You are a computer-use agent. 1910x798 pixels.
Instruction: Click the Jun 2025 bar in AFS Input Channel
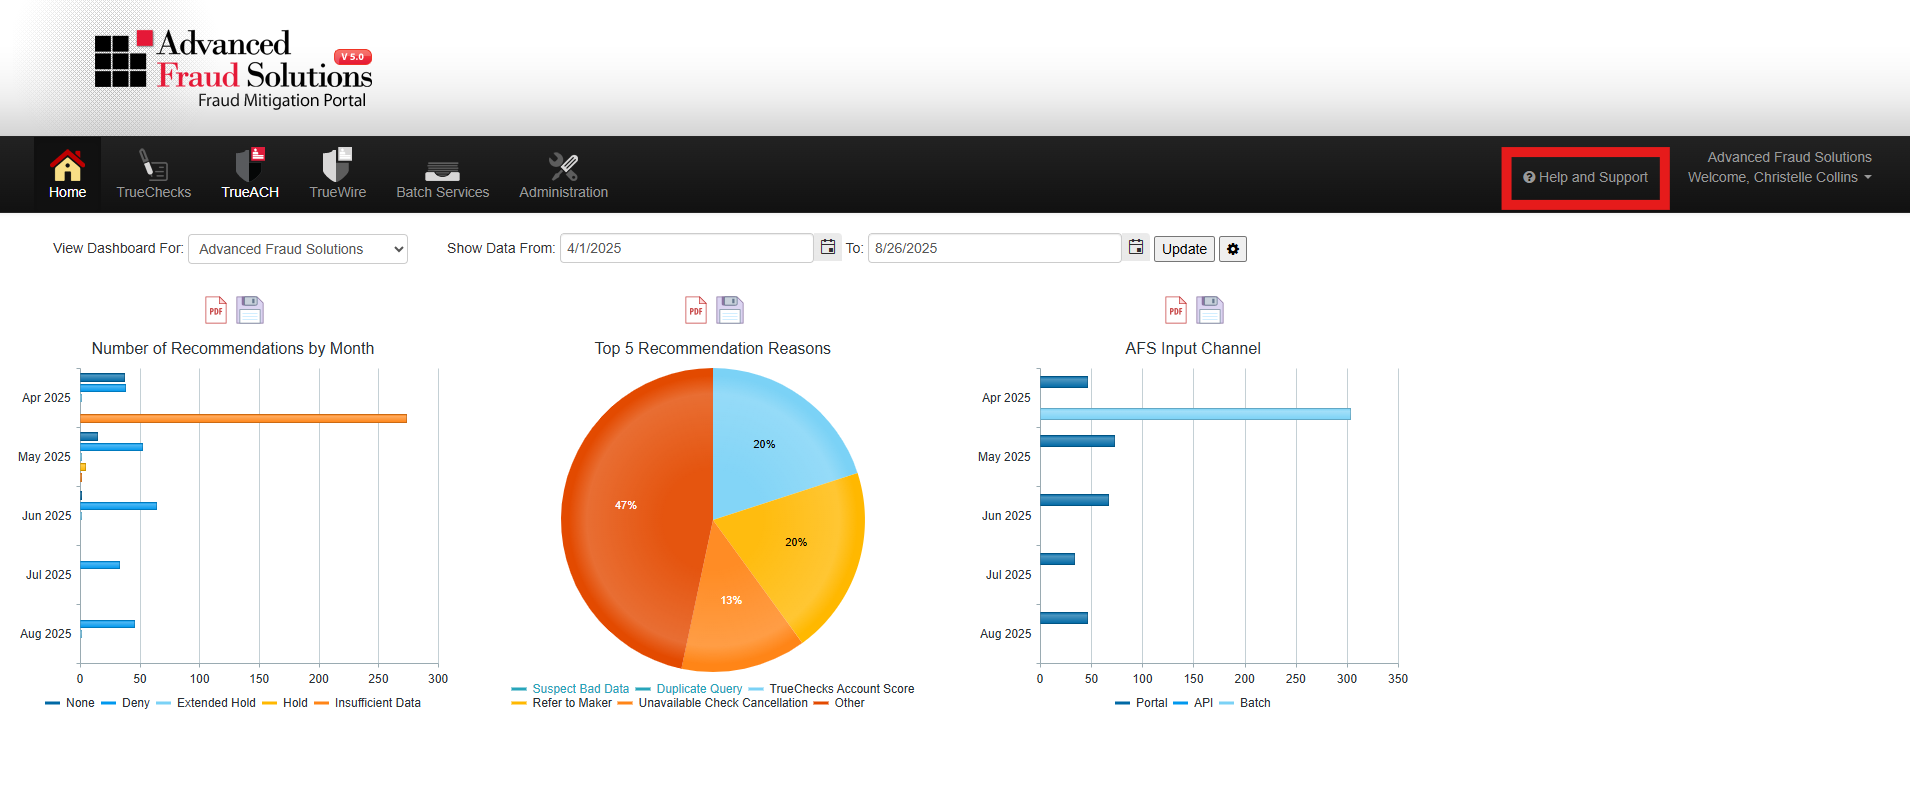1074,500
